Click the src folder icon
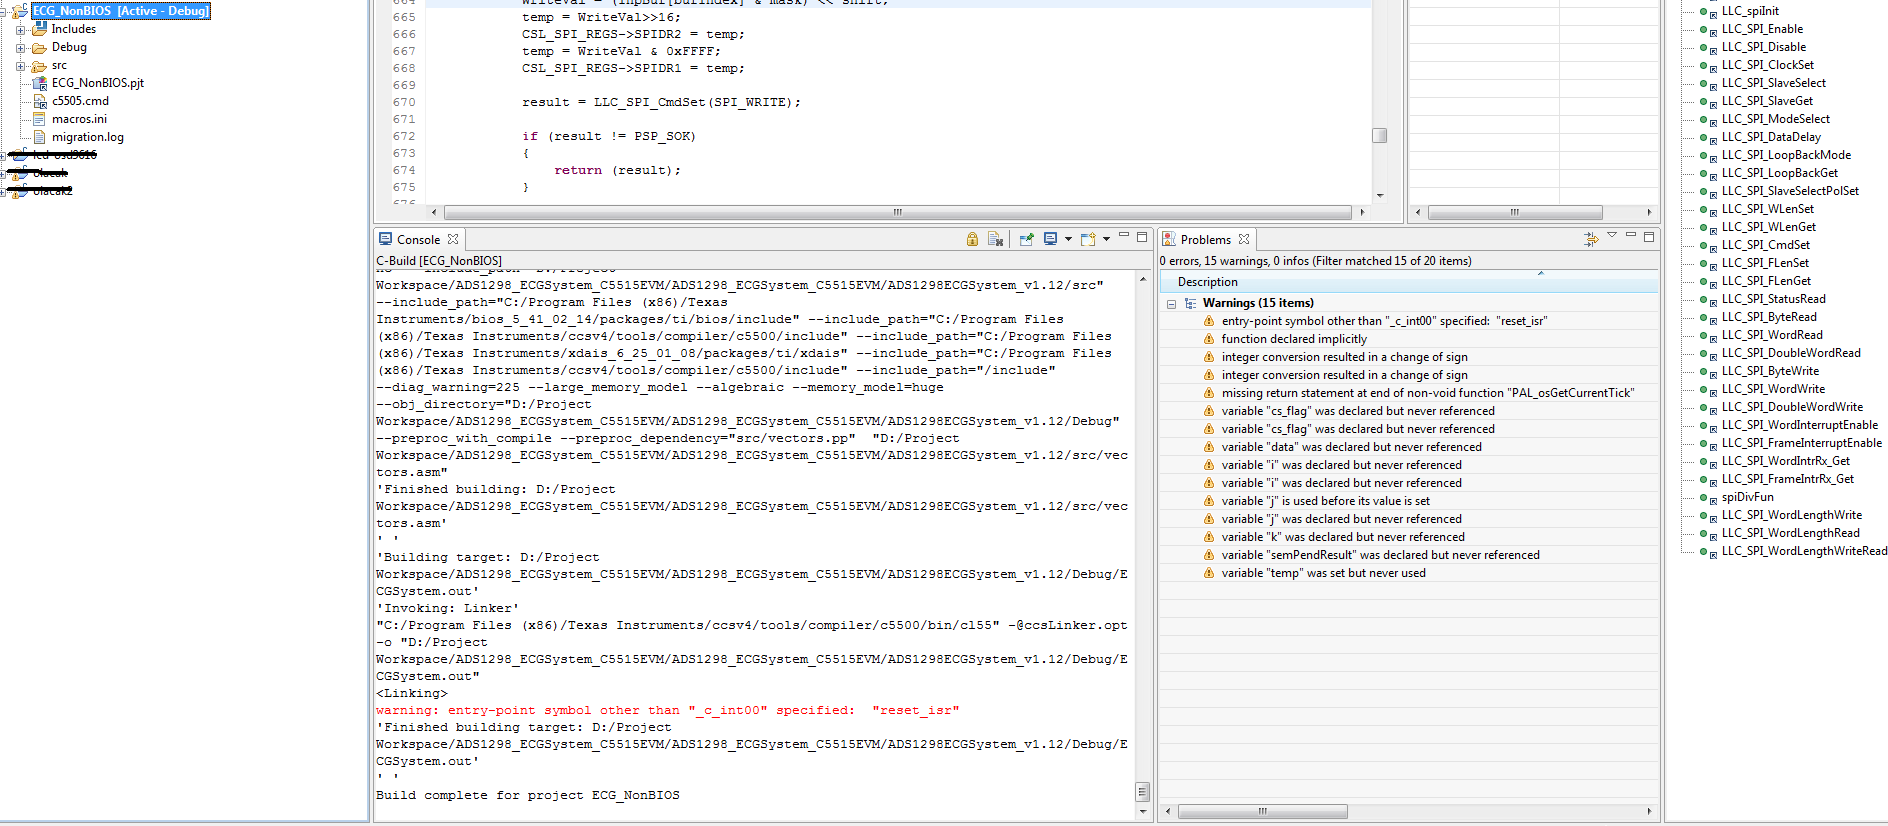The image size is (1888, 826). [x=39, y=65]
